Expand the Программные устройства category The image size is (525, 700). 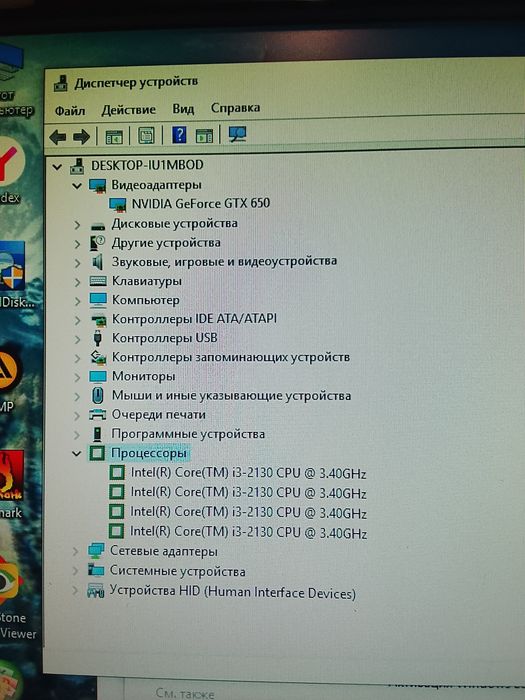[77, 435]
